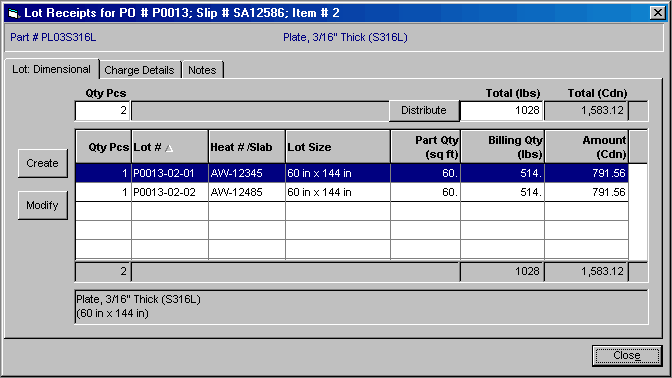Click the Qty Pcs input field with 2

pyautogui.click(x=103, y=111)
